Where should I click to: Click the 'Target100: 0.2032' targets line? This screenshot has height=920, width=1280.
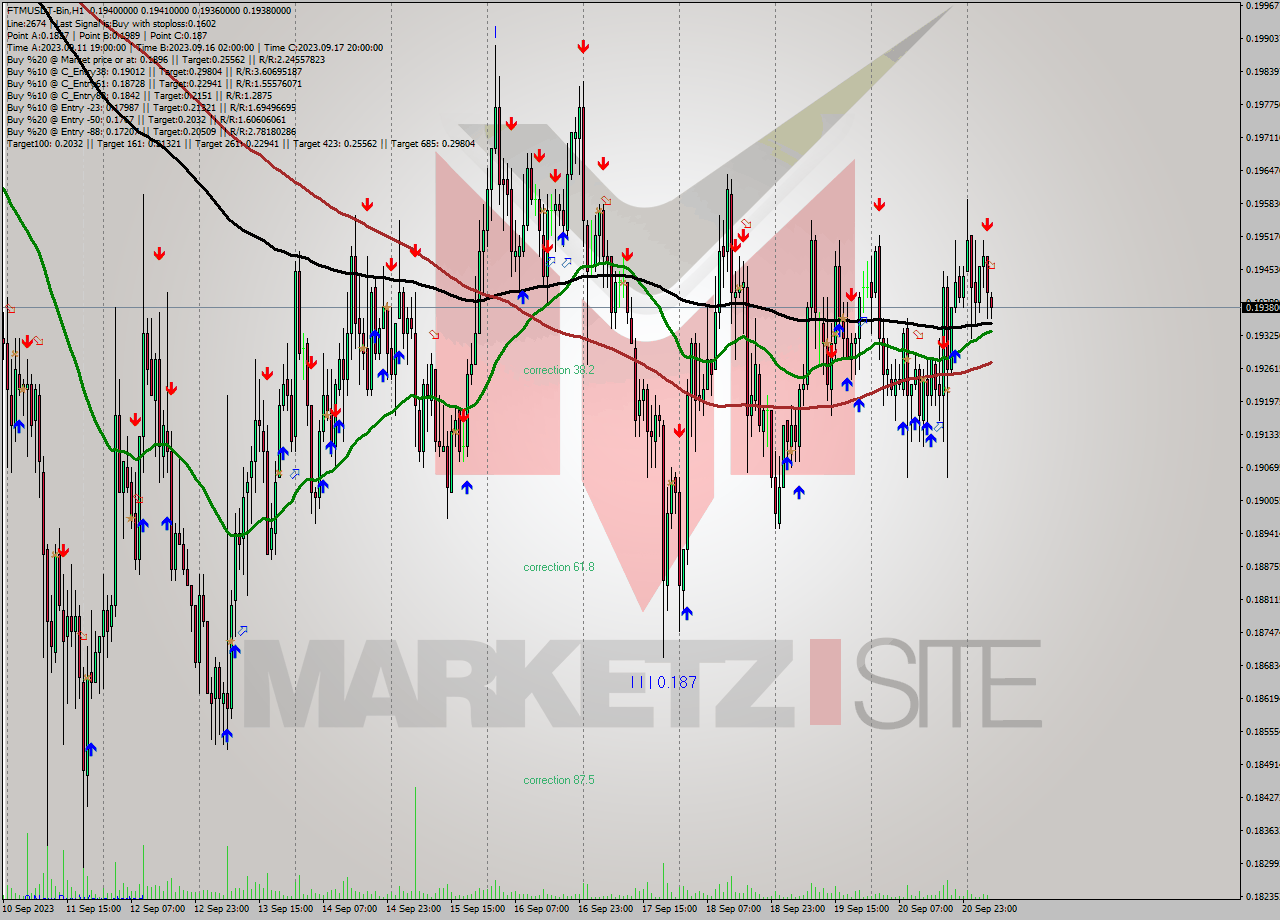tap(240, 143)
